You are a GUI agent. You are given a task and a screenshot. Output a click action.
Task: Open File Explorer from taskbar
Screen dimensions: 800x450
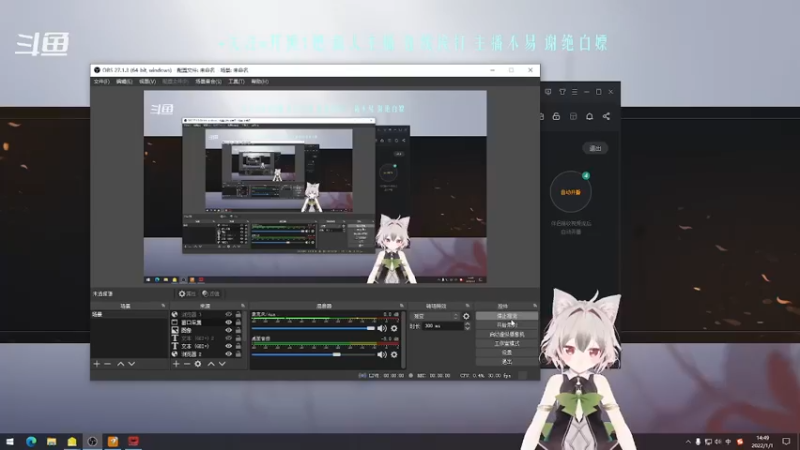point(52,441)
